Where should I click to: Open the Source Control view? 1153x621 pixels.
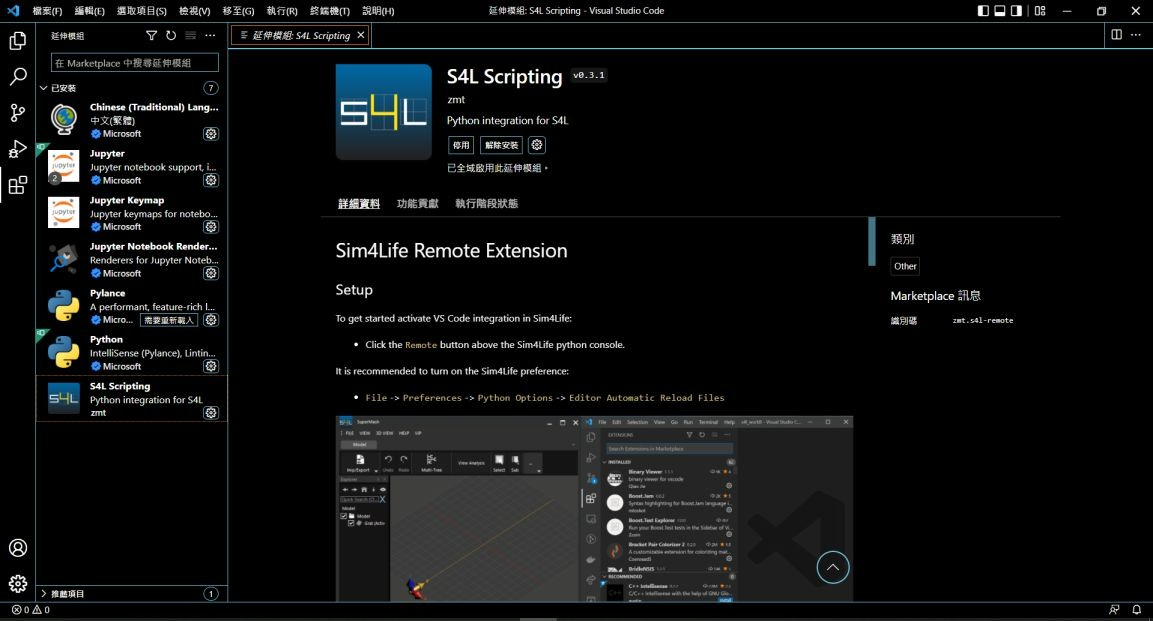[x=18, y=113]
